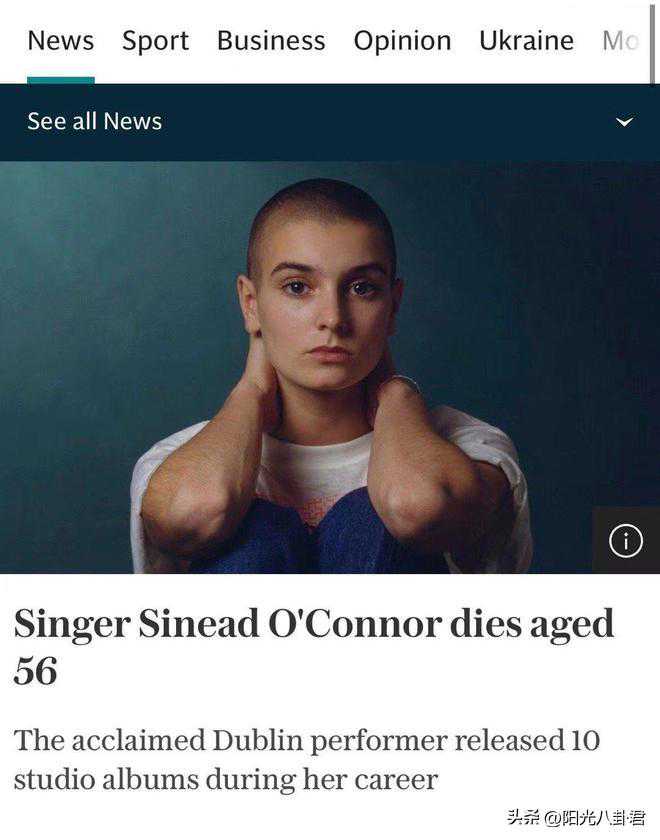The image size is (660, 840).
Task: Click the number 56 in the headline
Action: click(x=36, y=671)
